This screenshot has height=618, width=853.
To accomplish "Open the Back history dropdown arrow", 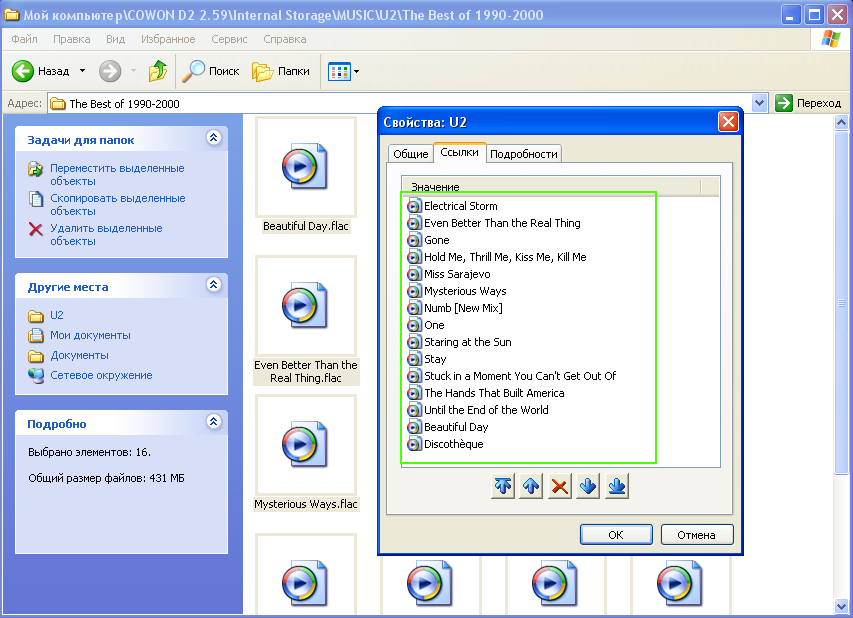I will tap(83, 71).
